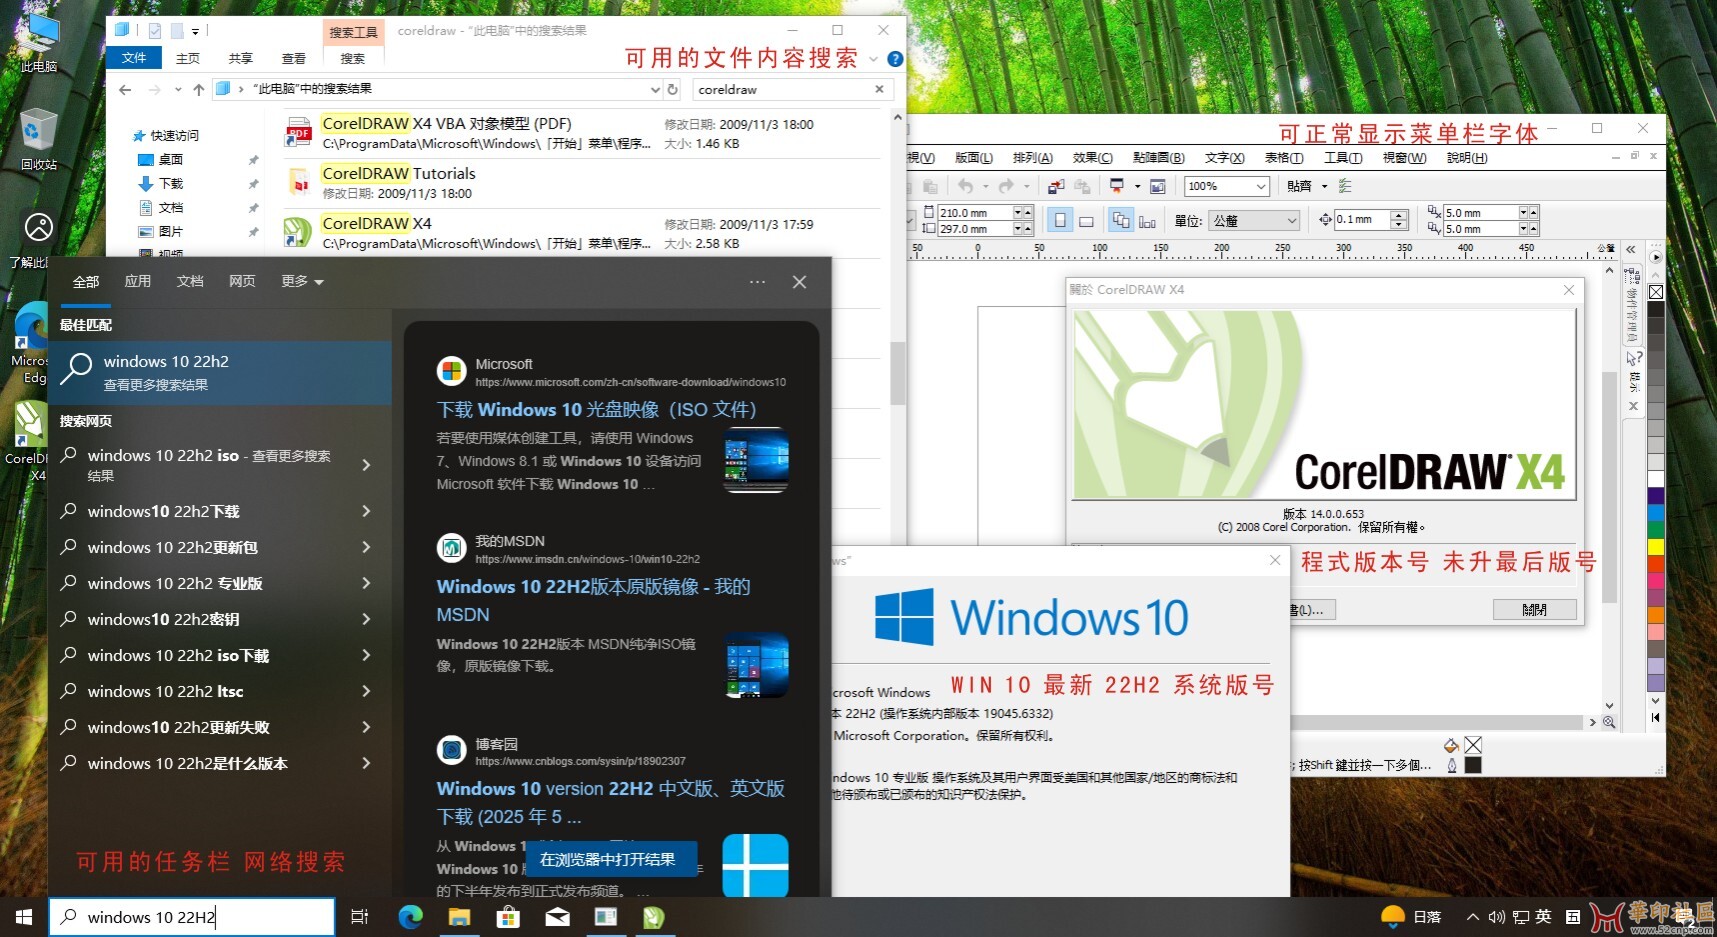Open Microsoft Store from the taskbar
1717x937 pixels.
(x=509, y=916)
